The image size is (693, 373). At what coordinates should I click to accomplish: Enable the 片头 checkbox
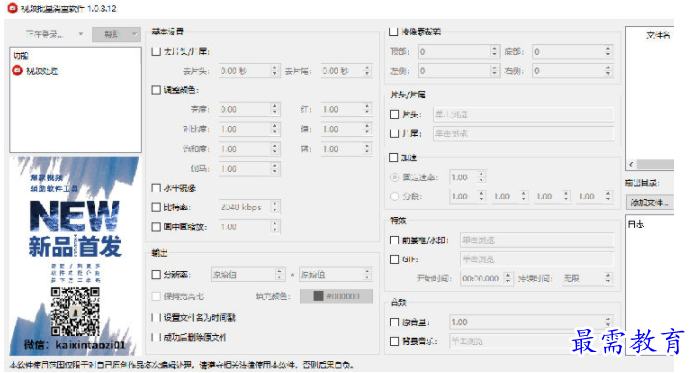(394, 114)
